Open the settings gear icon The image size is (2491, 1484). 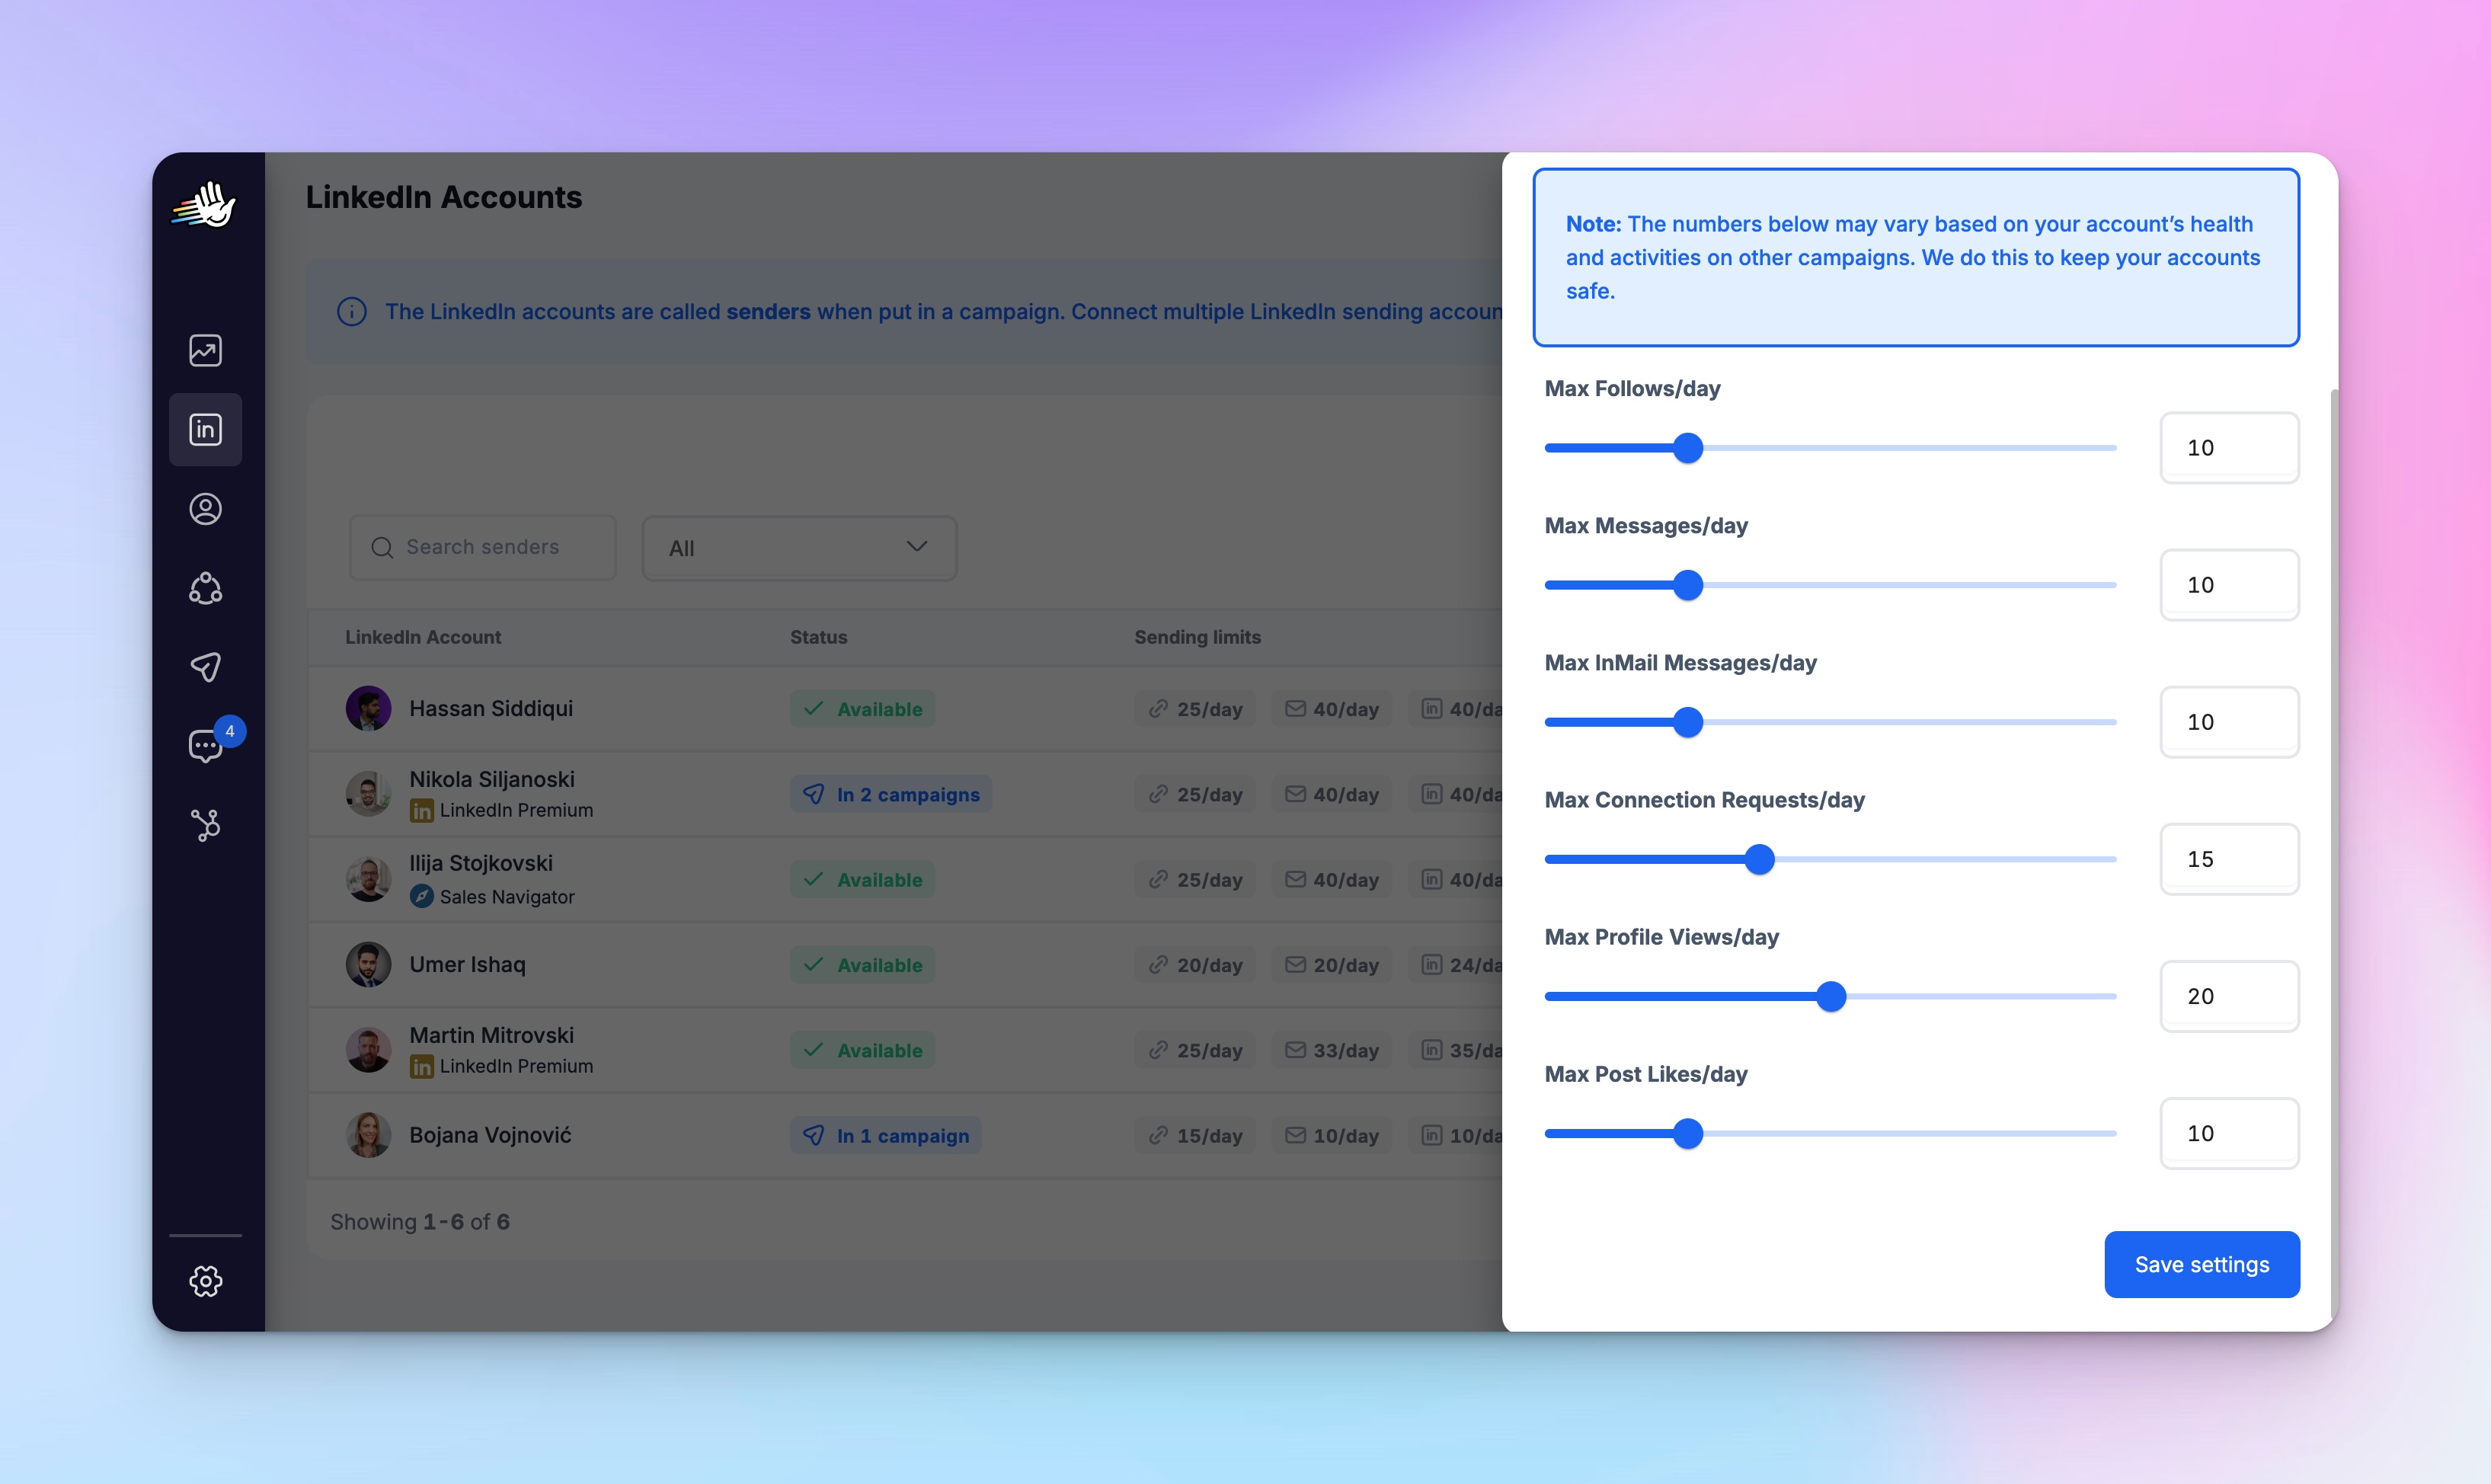click(x=205, y=1281)
